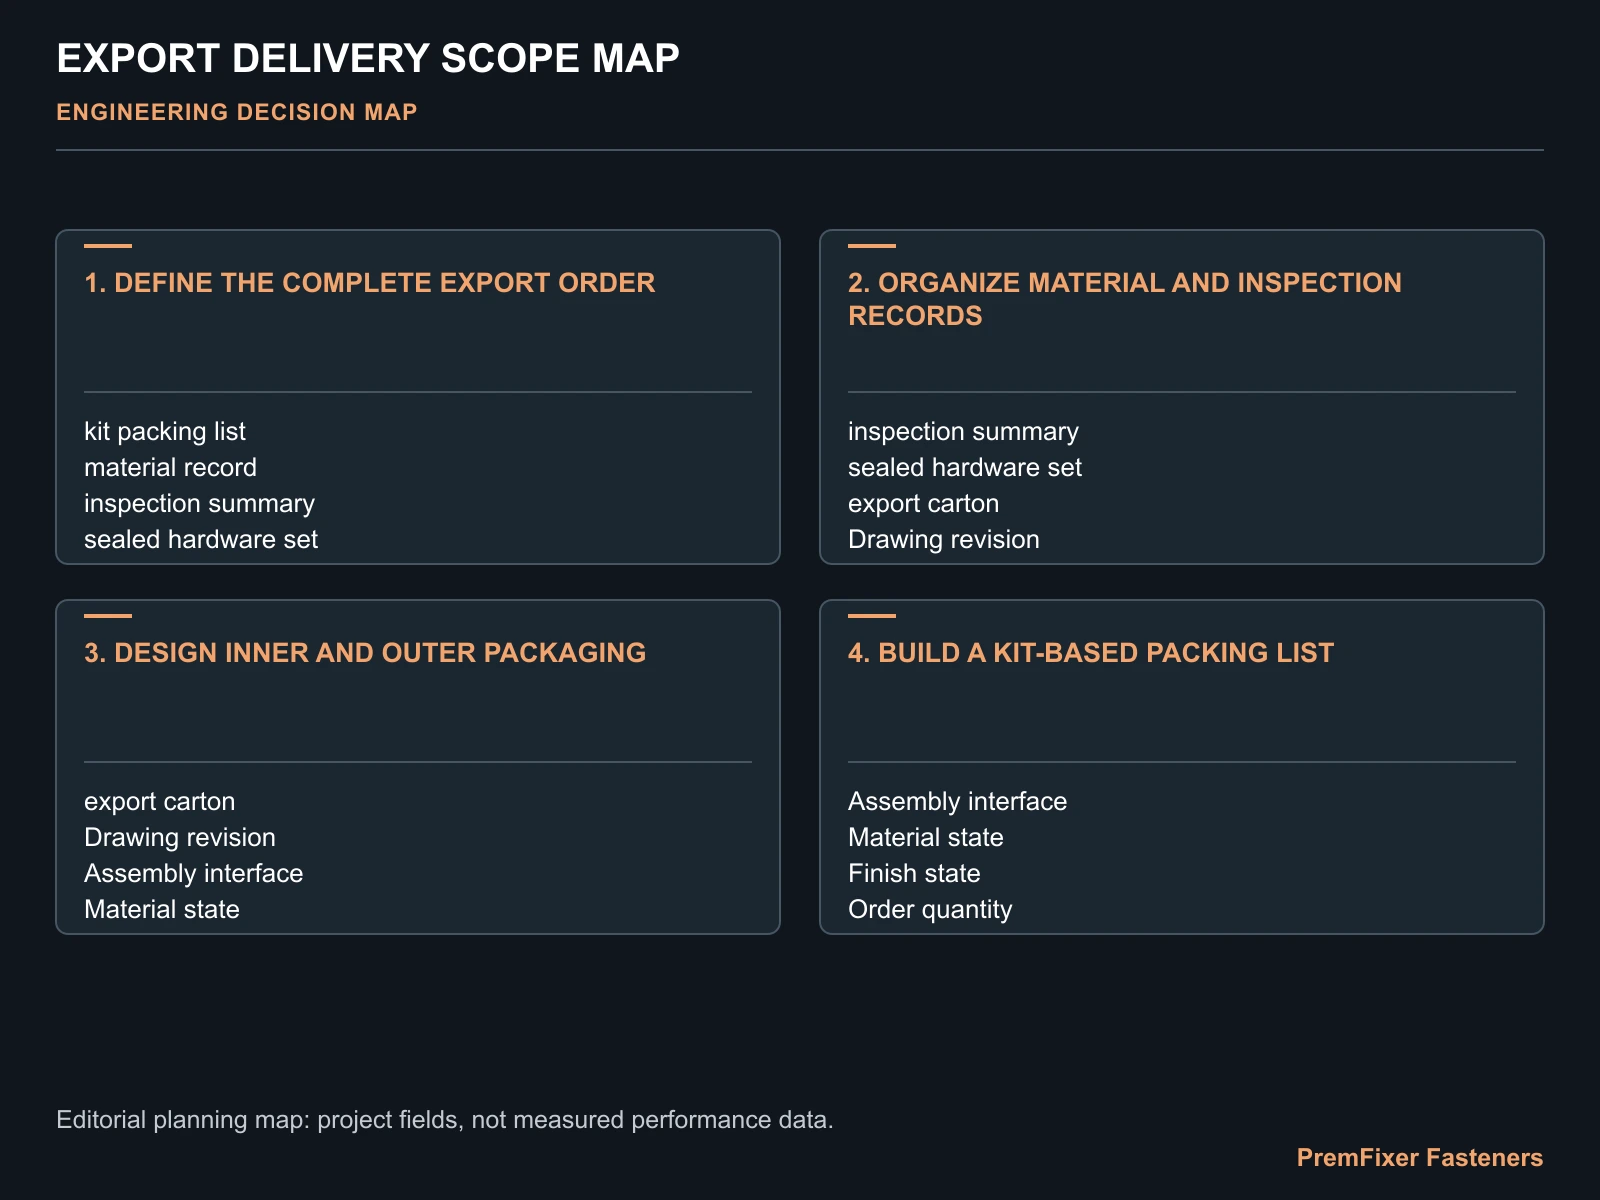Click 'Assembly interface' in Kit-Based Packing List card

(x=958, y=802)
